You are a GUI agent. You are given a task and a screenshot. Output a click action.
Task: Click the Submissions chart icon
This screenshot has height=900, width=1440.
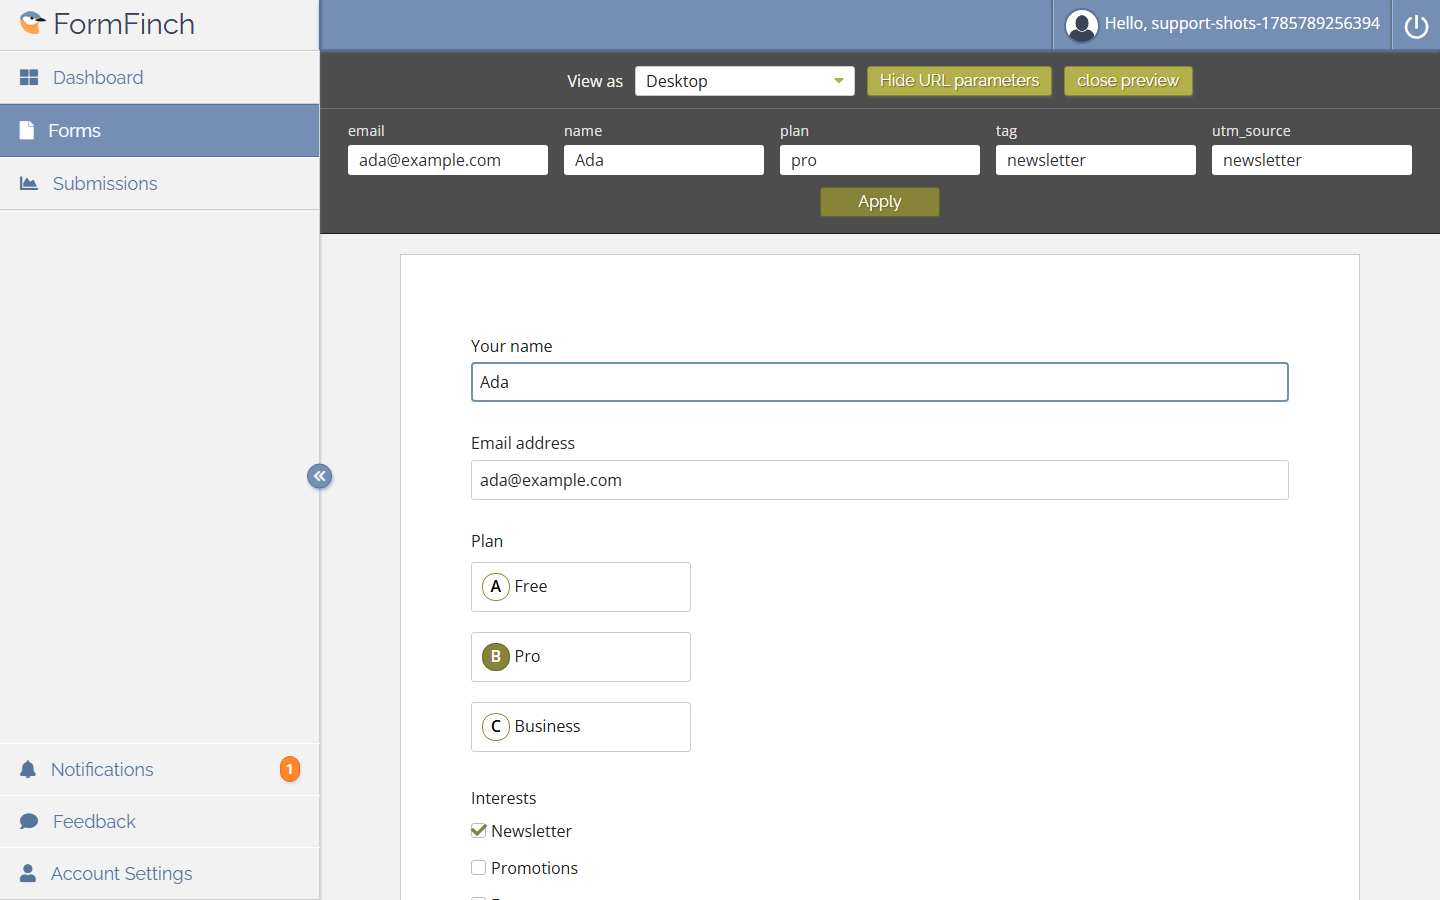(x=29, y=183)
